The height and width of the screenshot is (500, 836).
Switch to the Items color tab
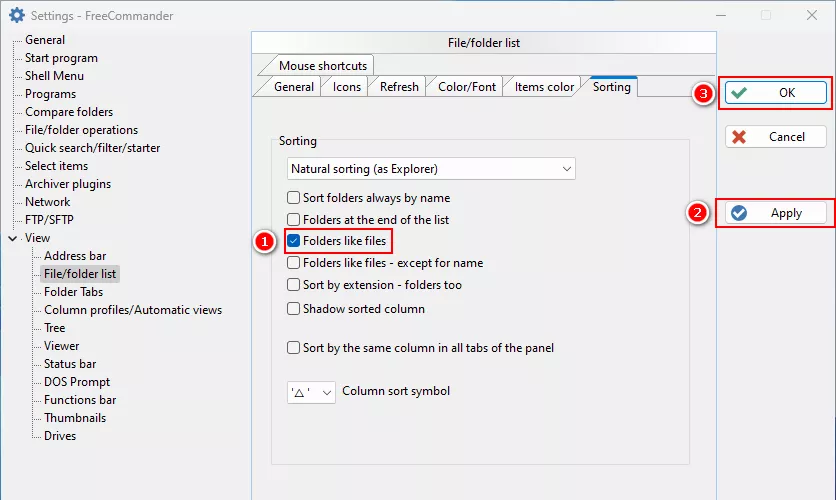(544, 87)
